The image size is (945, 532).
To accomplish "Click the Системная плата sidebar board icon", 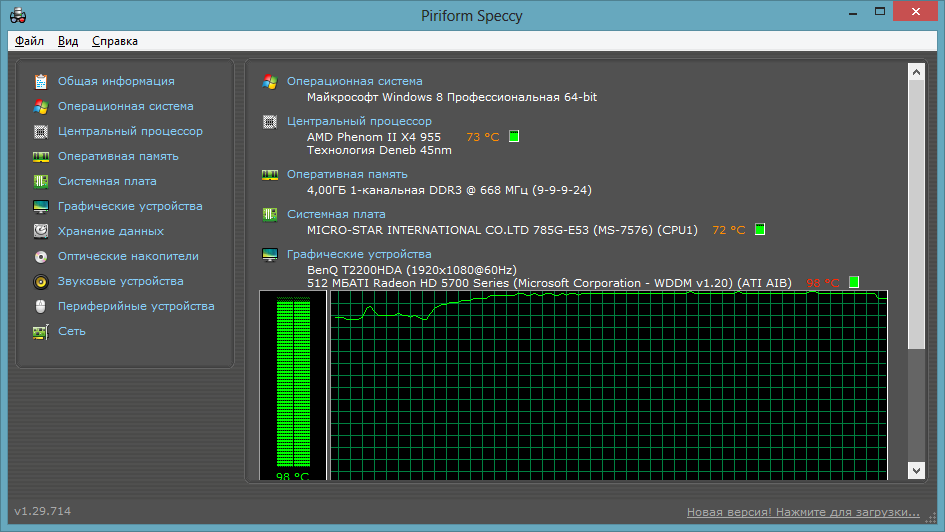I will (41, 181).
